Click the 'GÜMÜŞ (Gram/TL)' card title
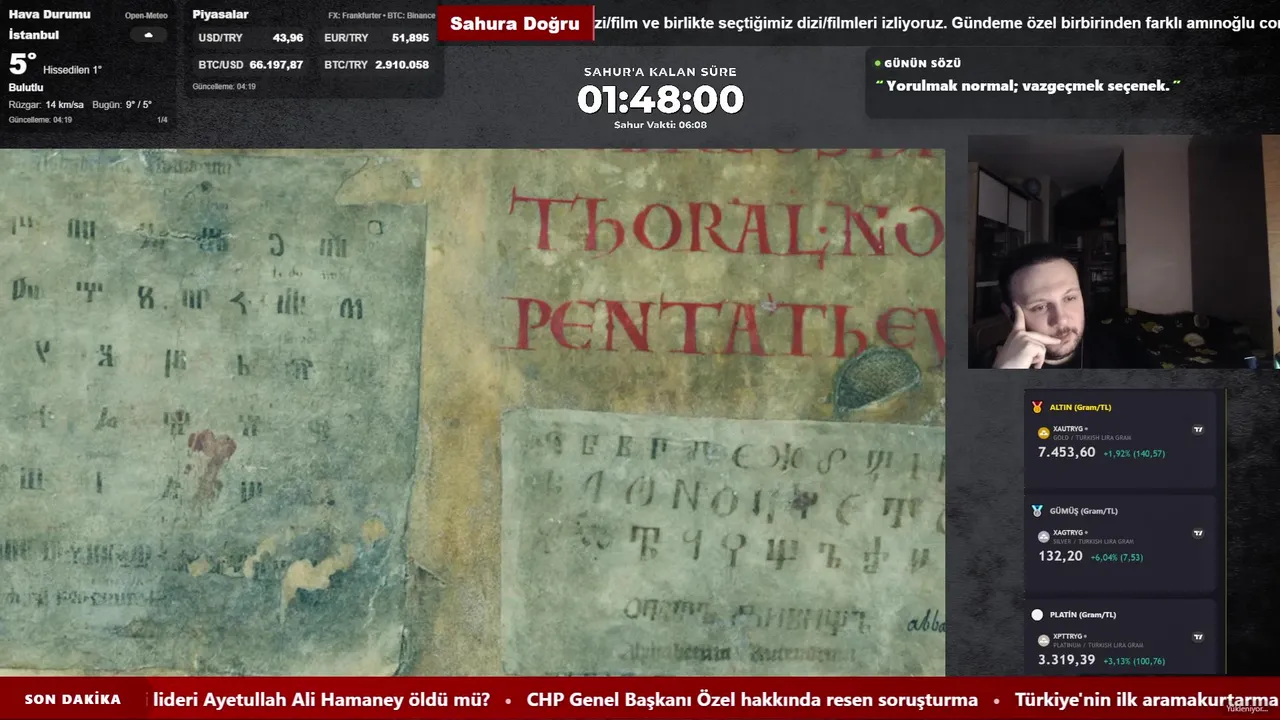1280x720 pixels. [1084, 511]
